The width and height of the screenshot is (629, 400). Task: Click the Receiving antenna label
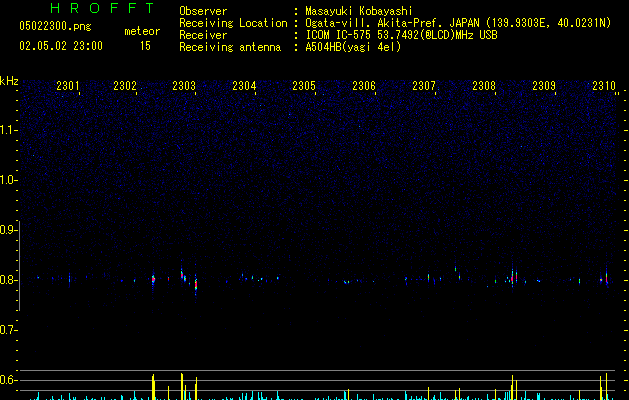[x=230, y=47]
